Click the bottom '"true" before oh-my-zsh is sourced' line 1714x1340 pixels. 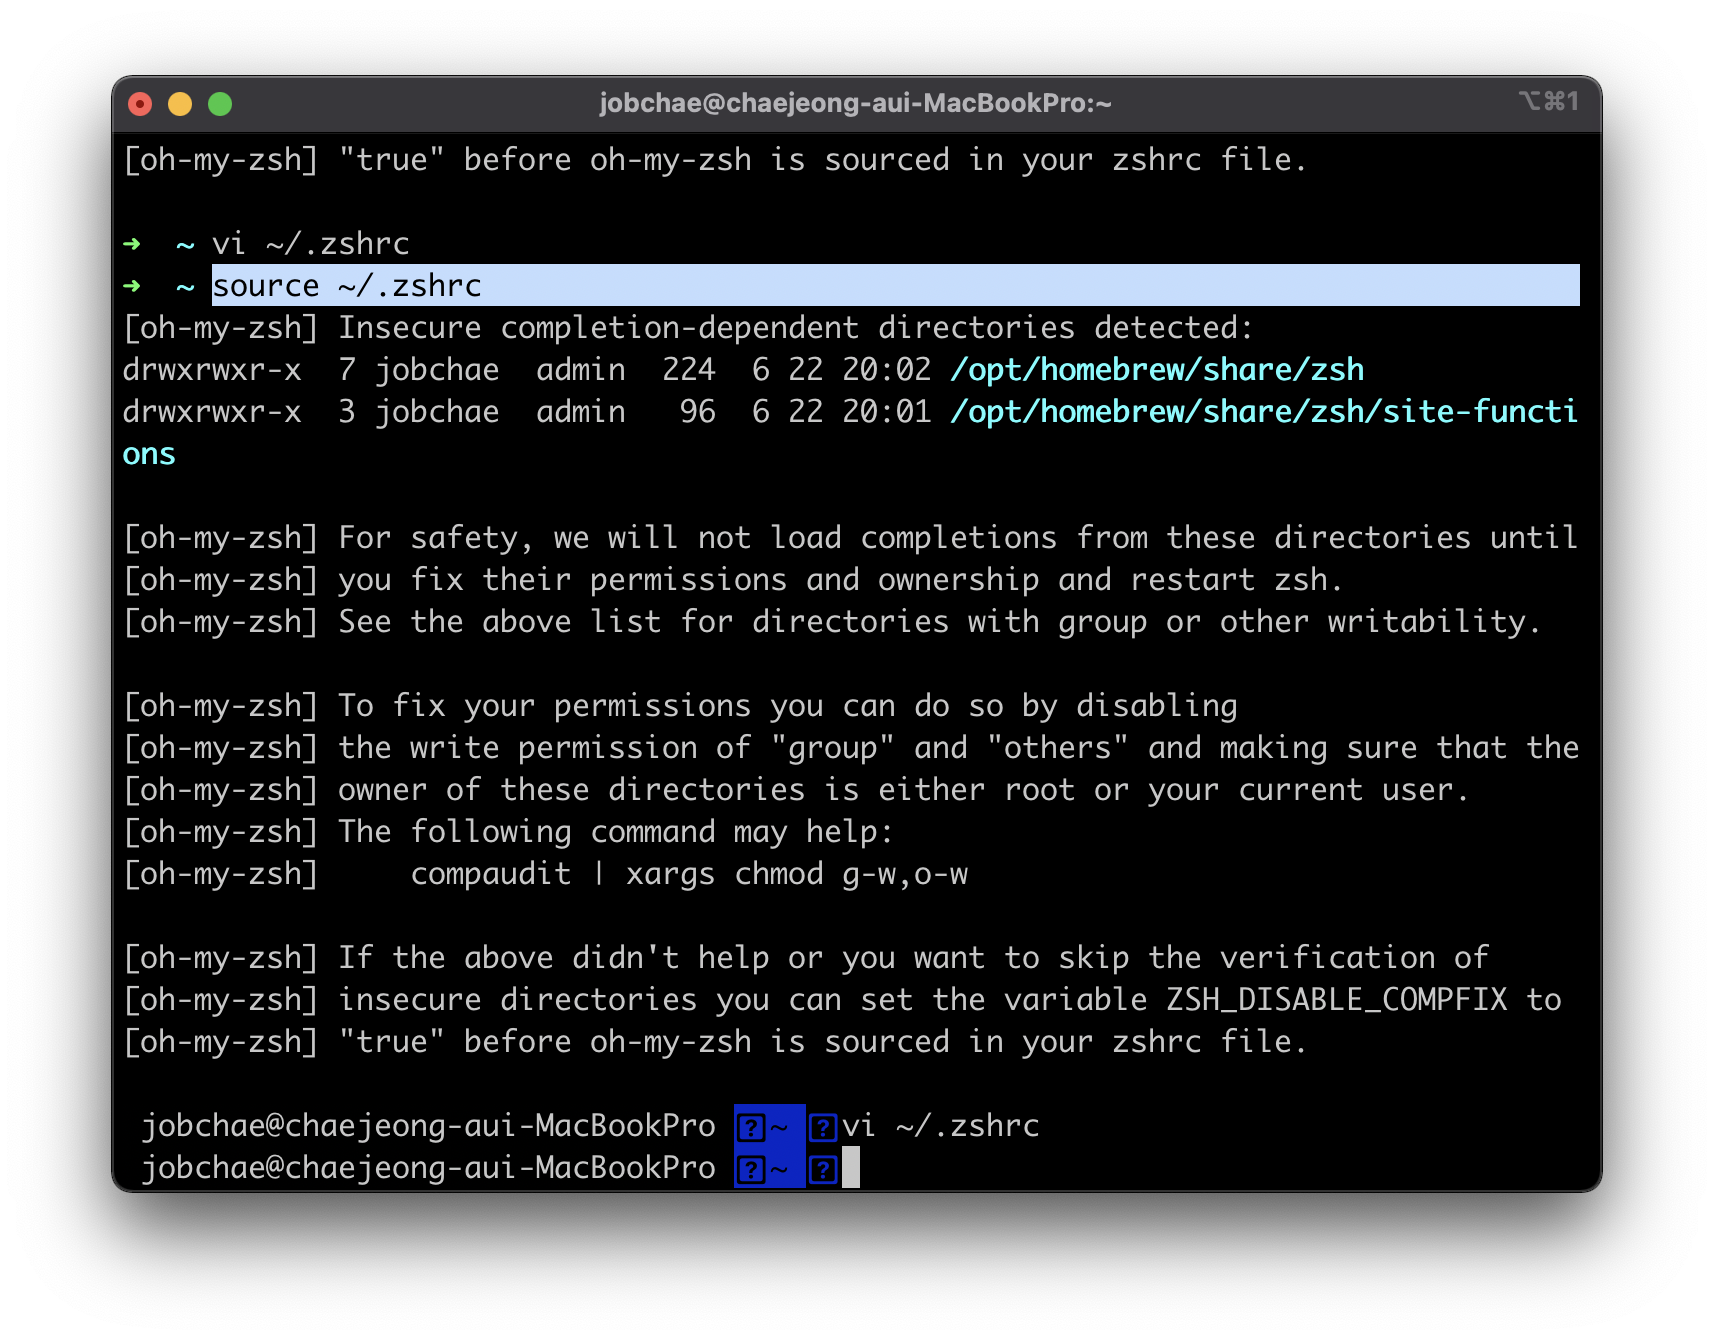point(715,1042)
